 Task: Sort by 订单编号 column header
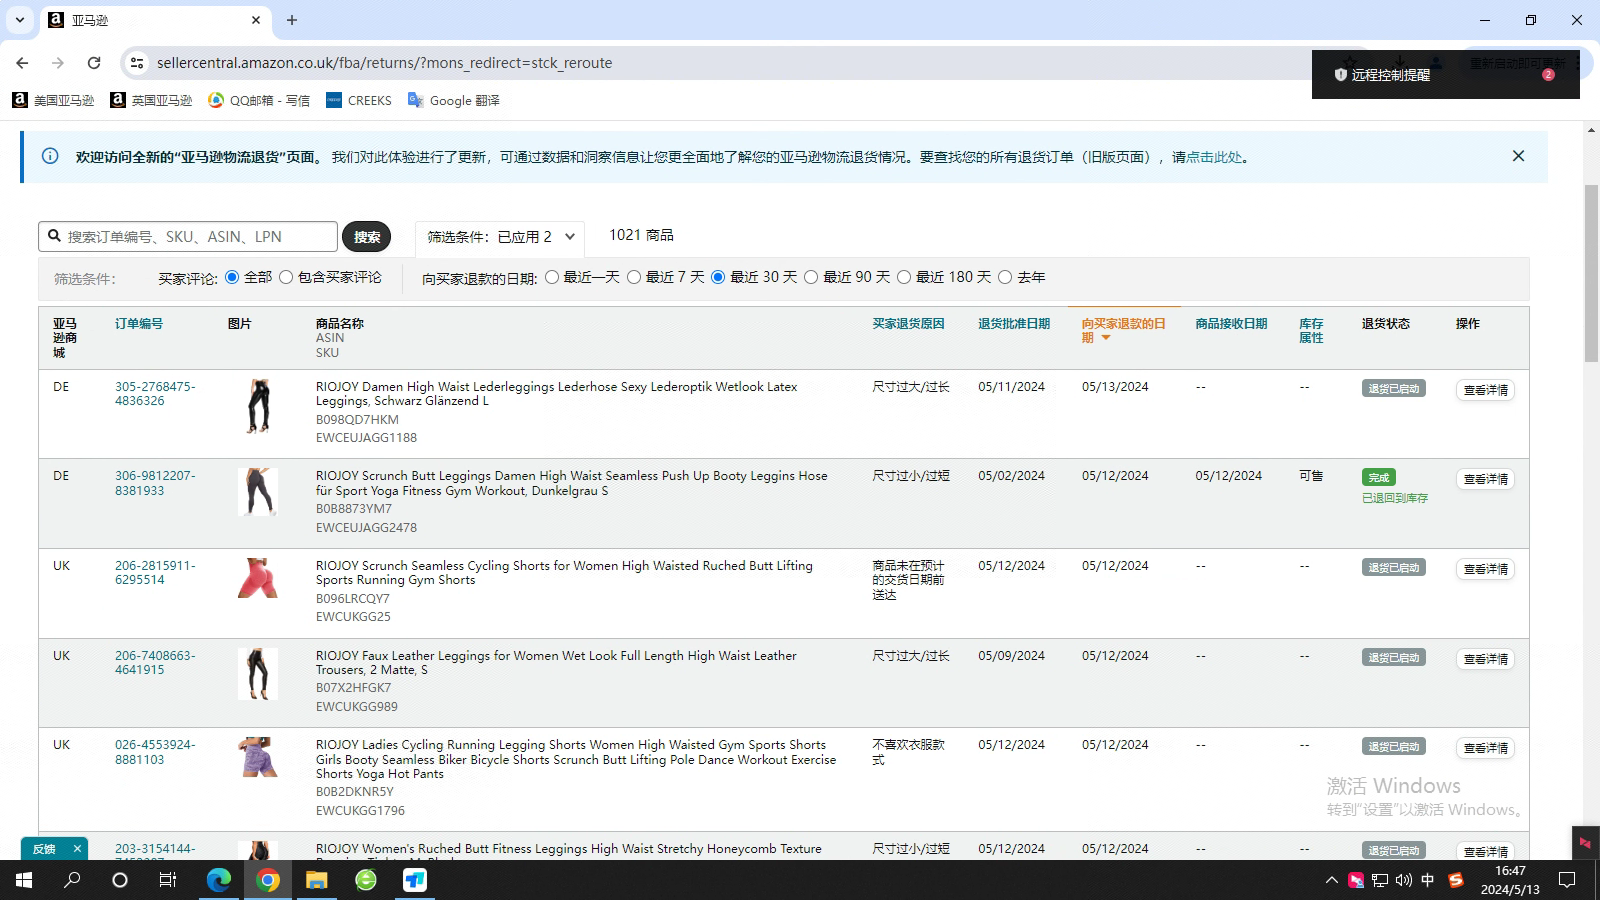click(x=139, y=324)
